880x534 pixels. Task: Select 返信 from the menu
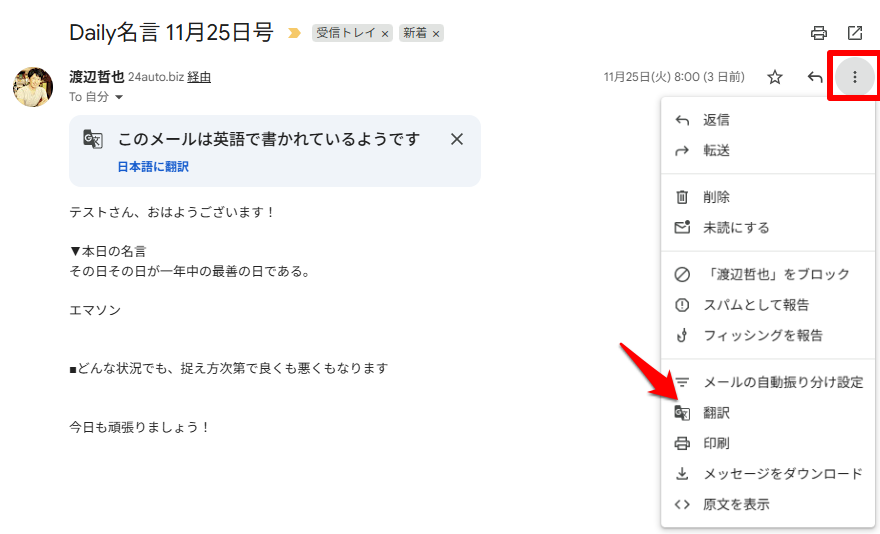pos(716,120)
